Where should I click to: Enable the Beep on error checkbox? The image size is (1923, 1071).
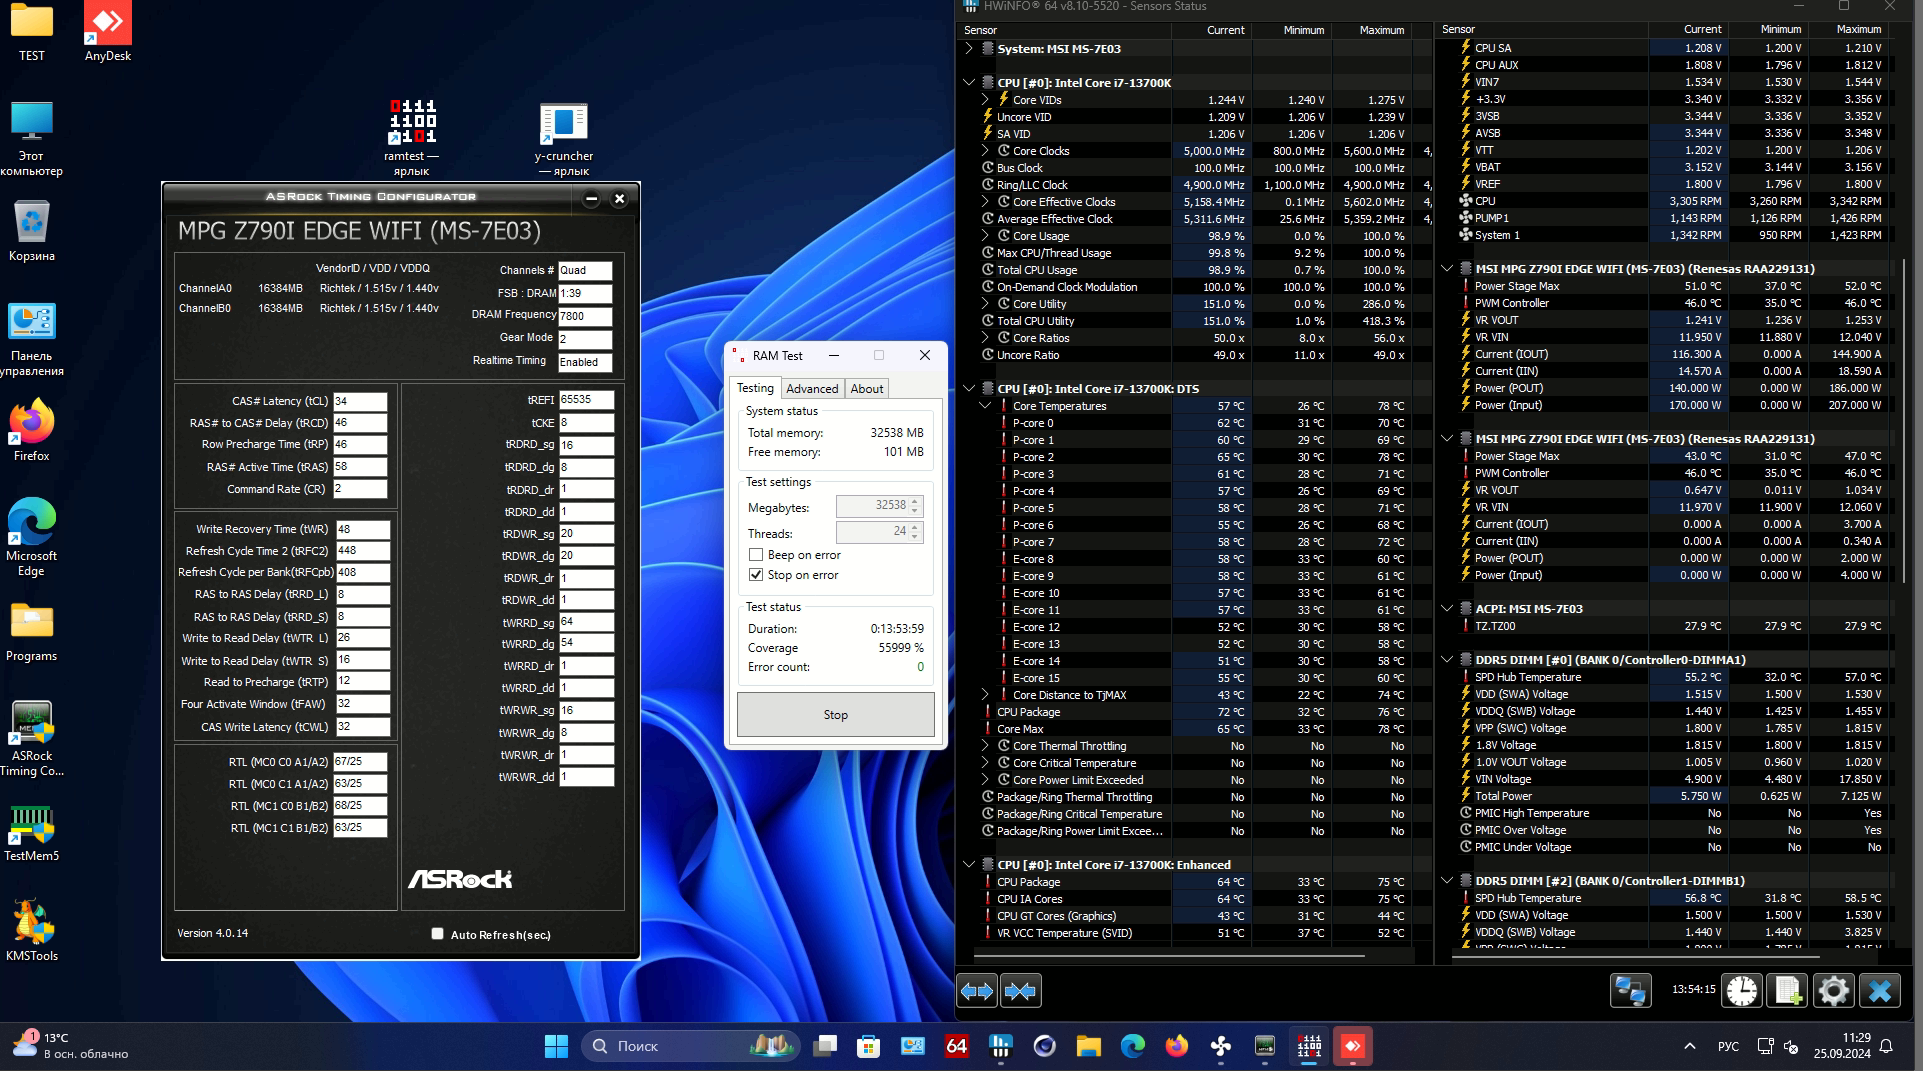click(756, 555)
